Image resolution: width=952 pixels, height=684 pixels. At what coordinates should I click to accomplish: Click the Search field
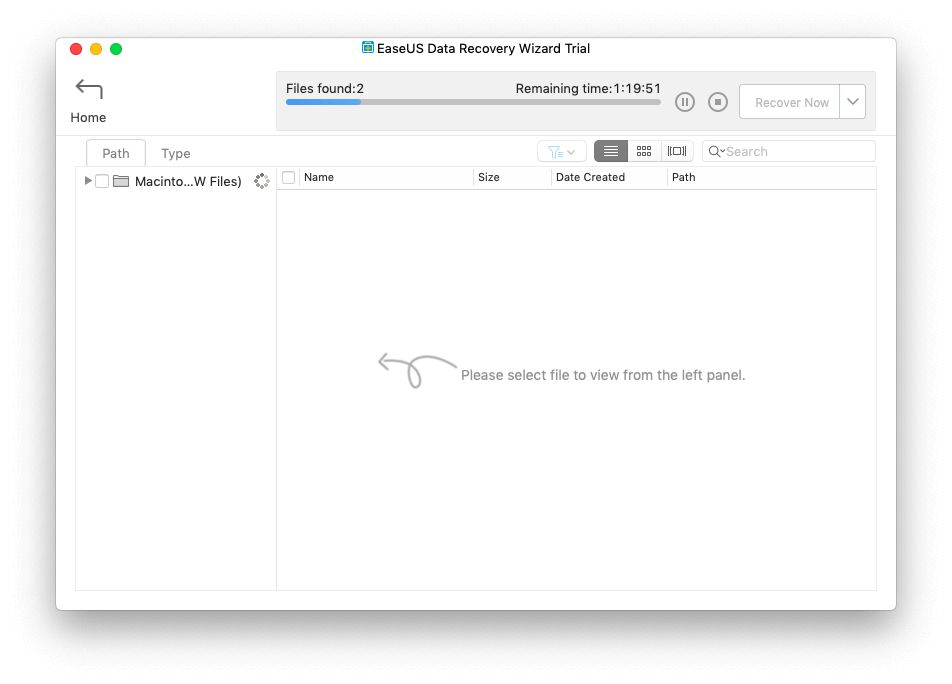point(789,151)
